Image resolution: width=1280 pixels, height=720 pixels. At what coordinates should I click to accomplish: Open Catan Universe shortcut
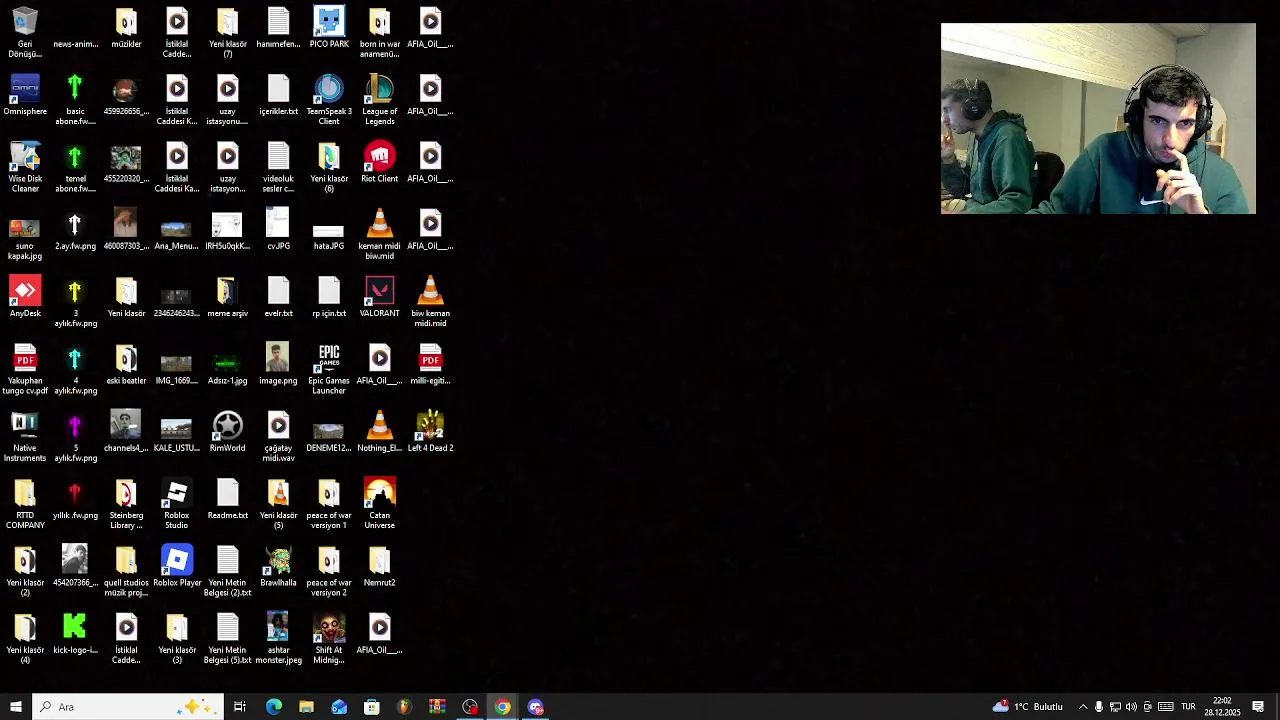[x=379, y=504]
